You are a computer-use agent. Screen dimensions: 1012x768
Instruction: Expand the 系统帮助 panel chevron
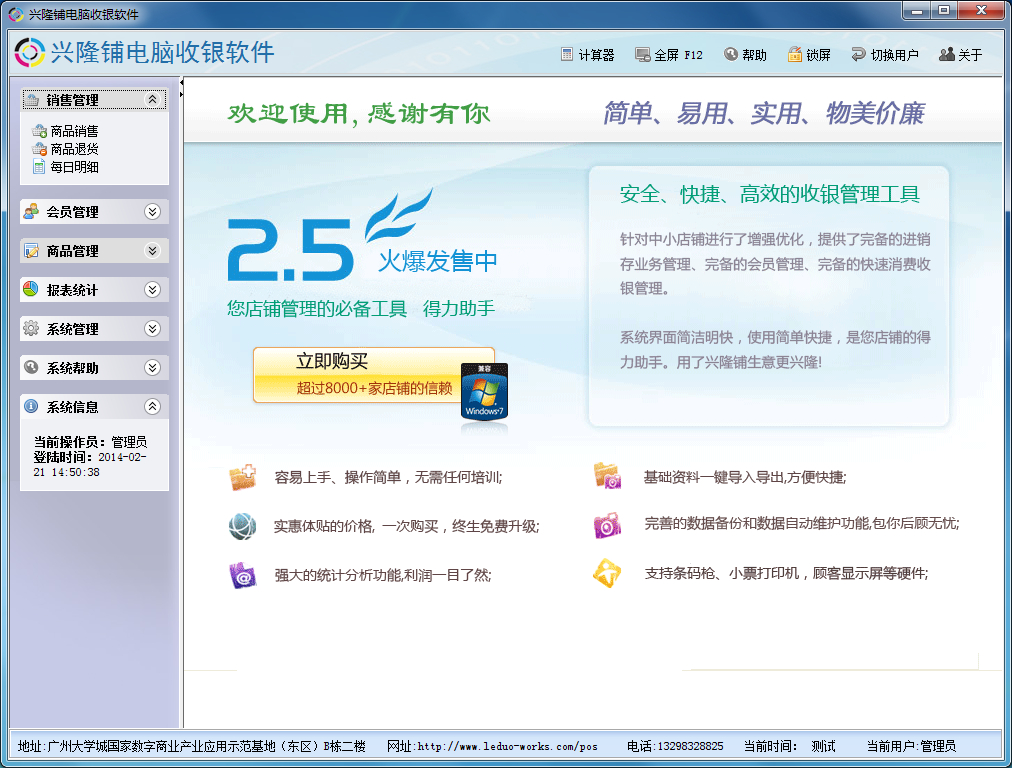click(152, 367)
